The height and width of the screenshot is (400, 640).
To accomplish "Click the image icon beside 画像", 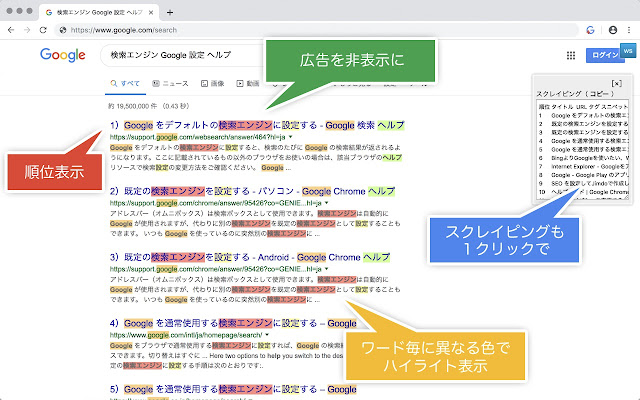I will [x=204, y=83].
